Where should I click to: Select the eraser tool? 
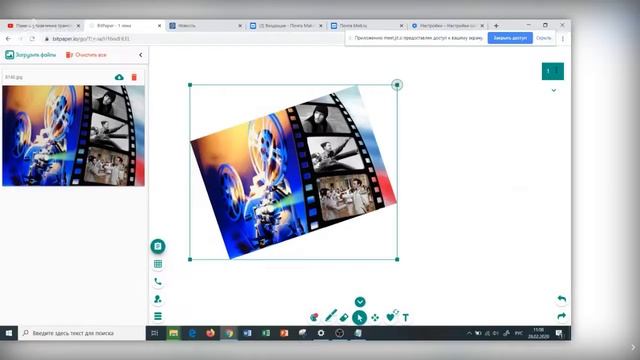tap(344, 318)
